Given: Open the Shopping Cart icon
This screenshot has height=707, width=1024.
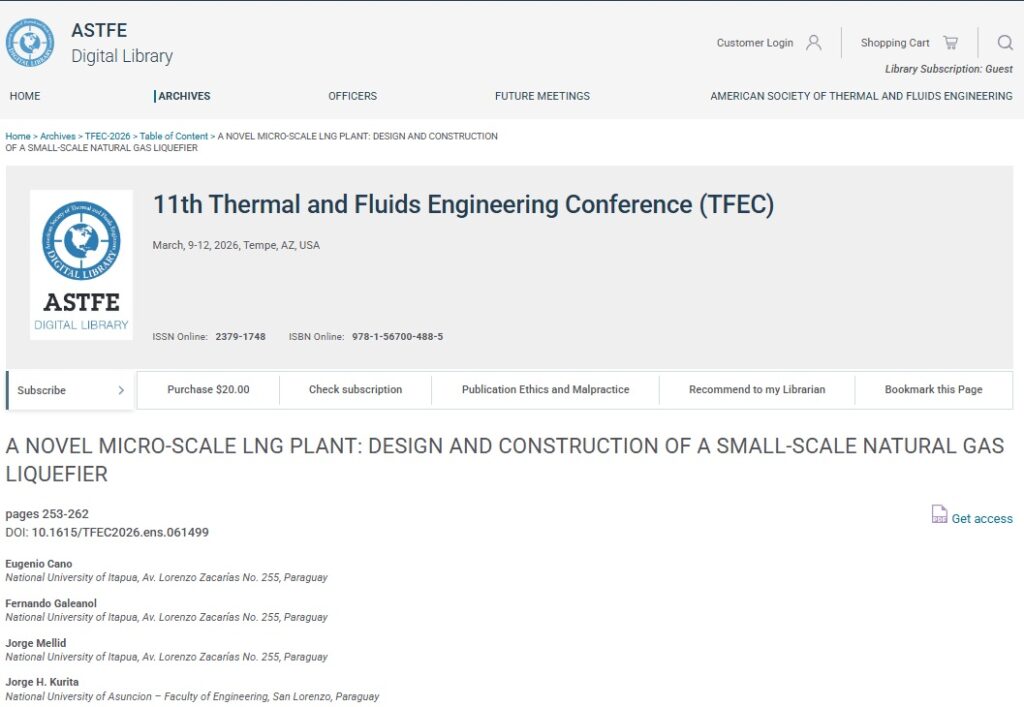Looking at the screenshot, I should pos(950,43).
